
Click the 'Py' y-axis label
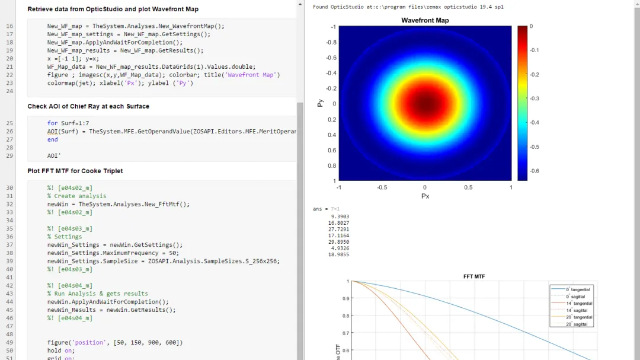(x=320, y=103)
